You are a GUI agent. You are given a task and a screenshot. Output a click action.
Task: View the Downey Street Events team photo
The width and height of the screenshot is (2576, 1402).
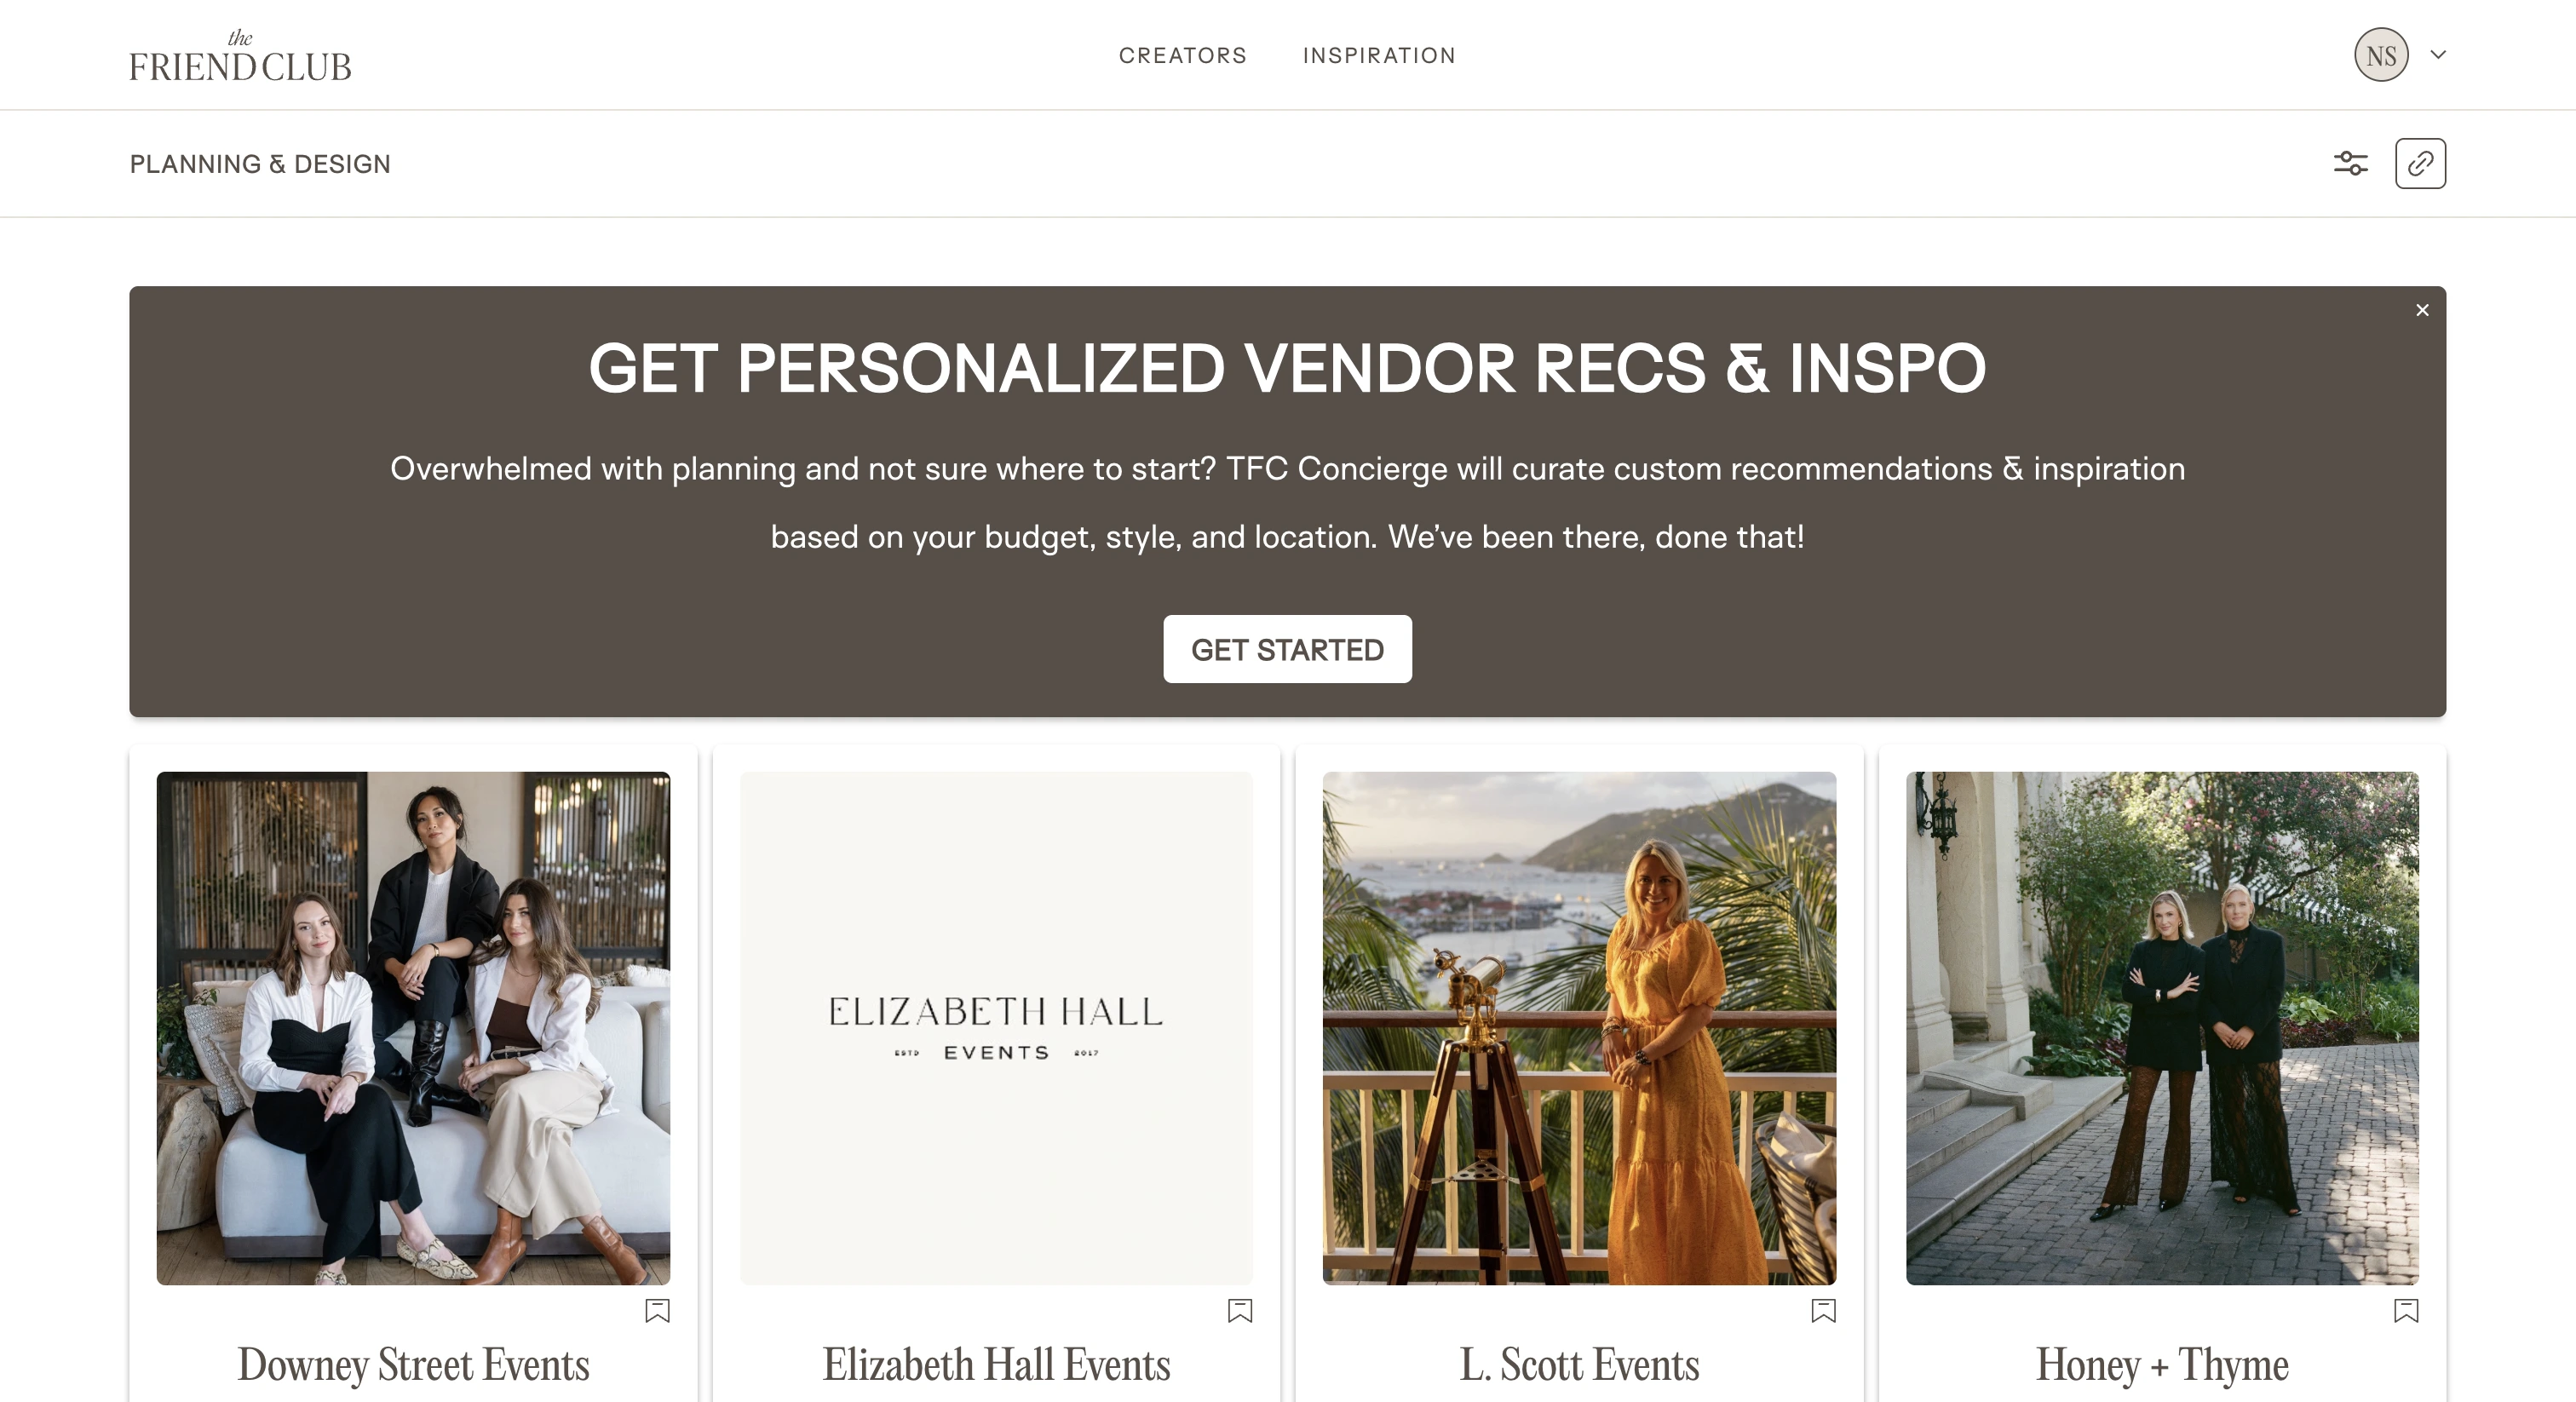coord(413,1028)
